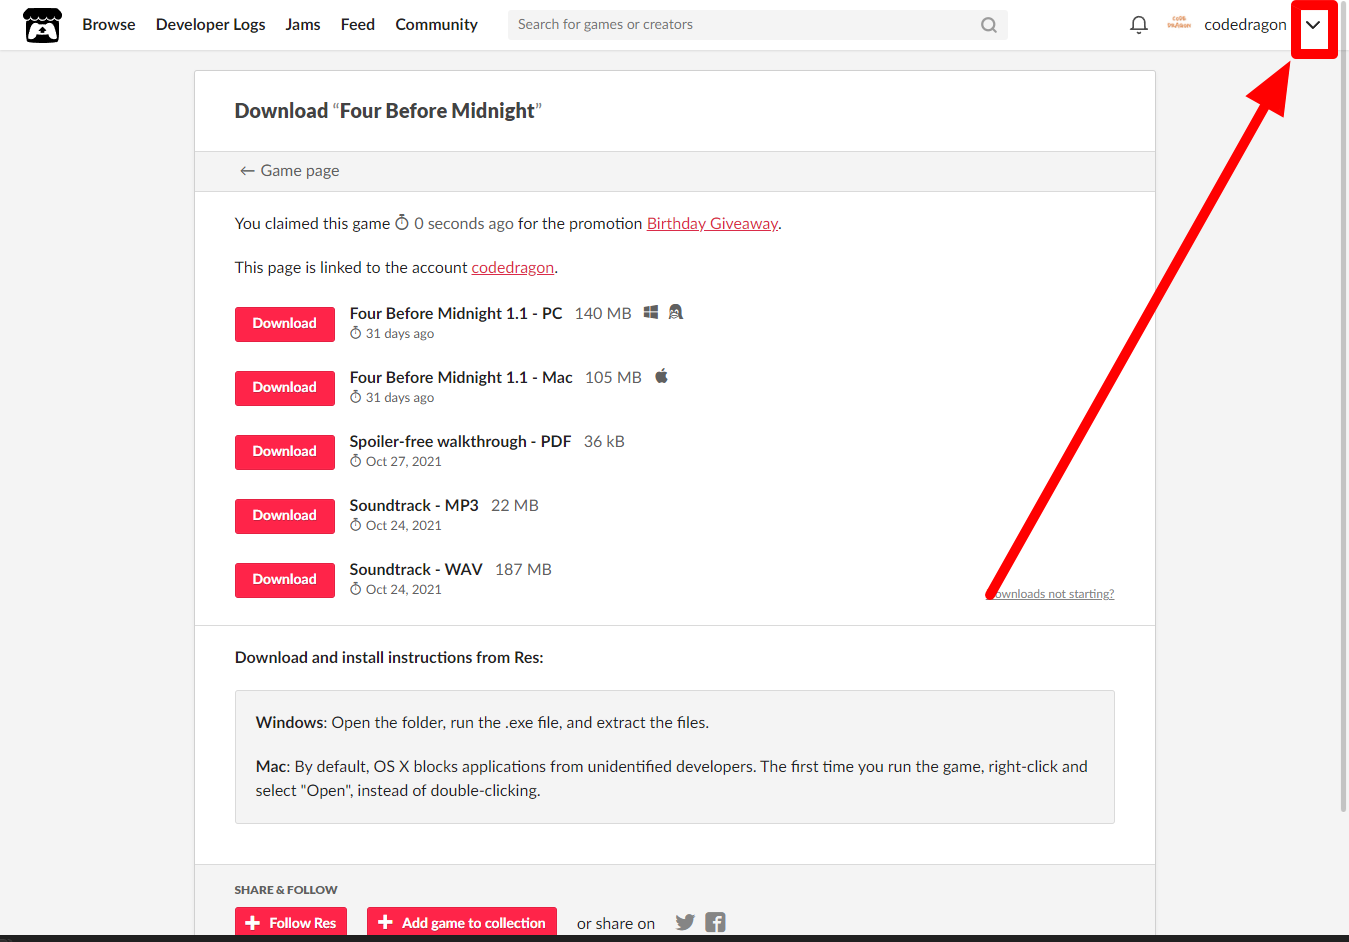
Task: Open the notifications bell
Action: [x=1138, y=25]
